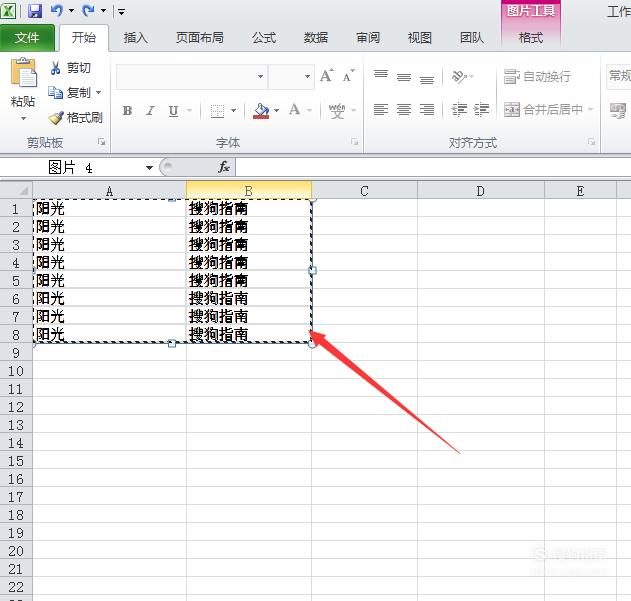Image resolution: width=631 pixels, height=601 pixels.
Task: Click the Orientation text rotation icon
Action: click(459, 76)
